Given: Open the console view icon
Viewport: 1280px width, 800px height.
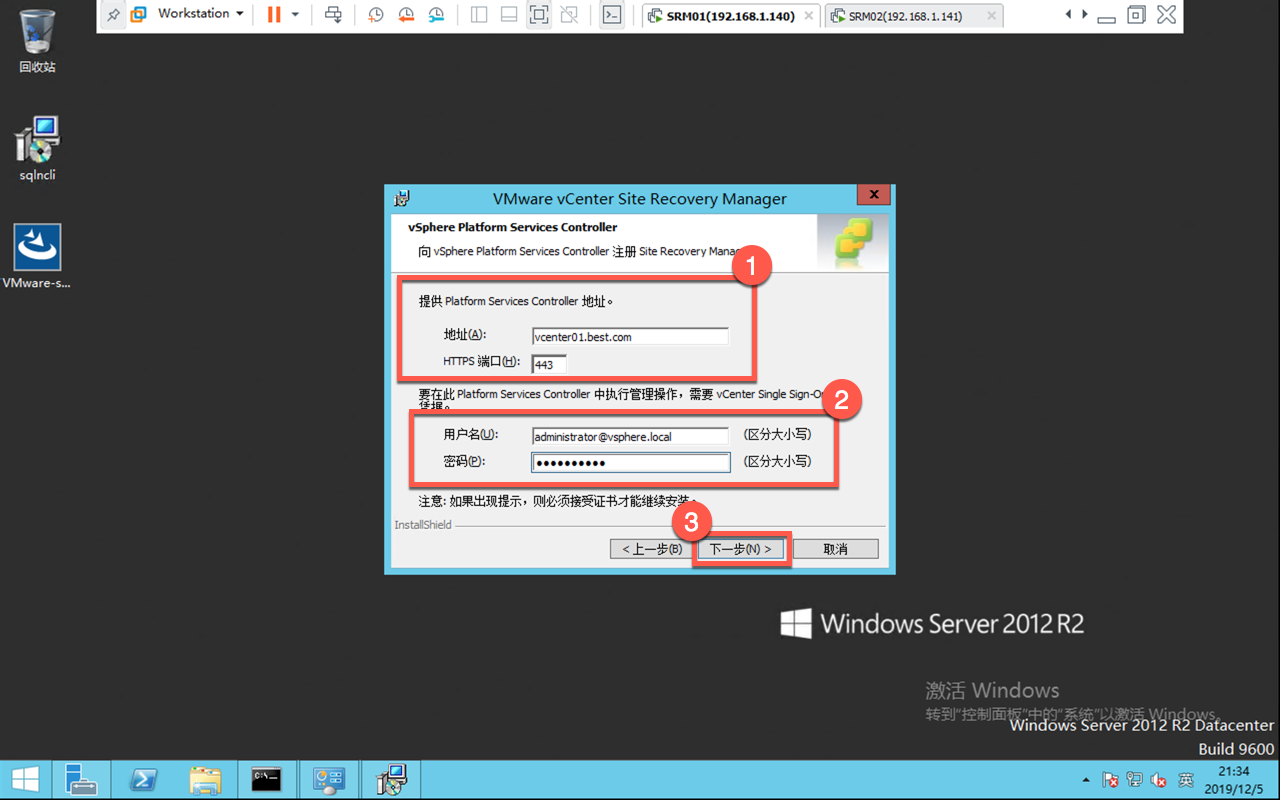Looking at the screenshot, I should pos(612,15).
